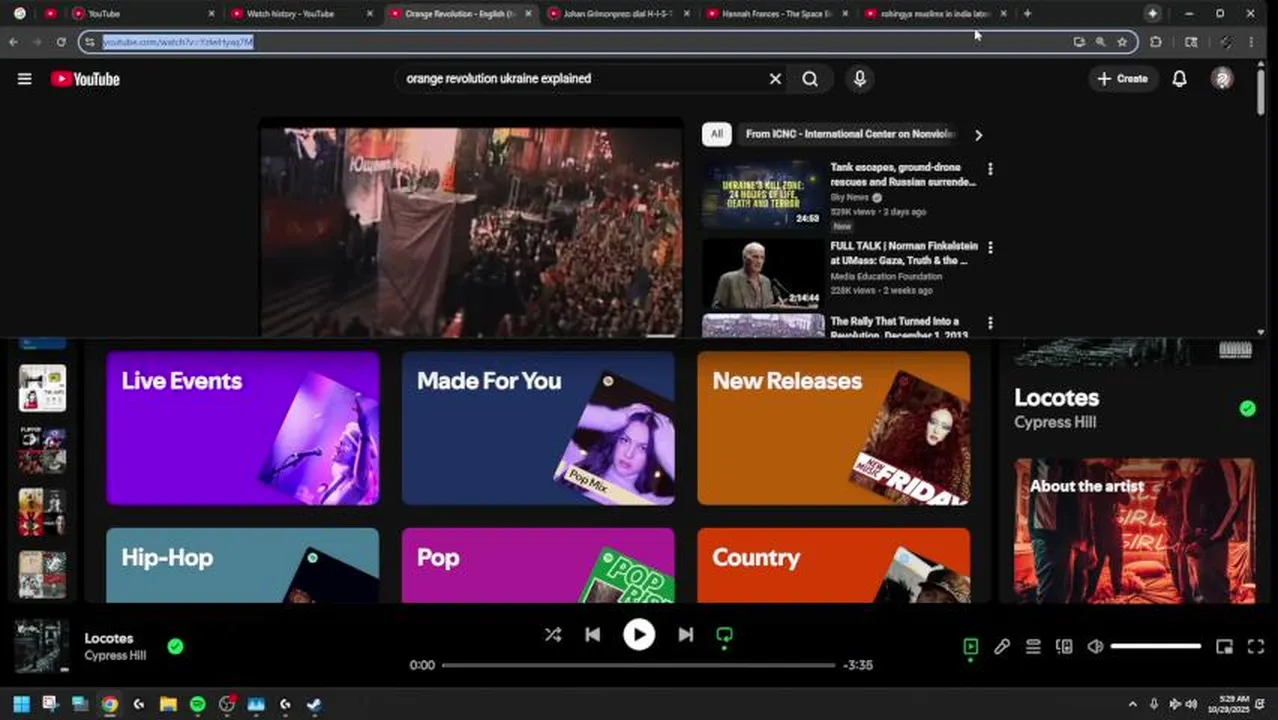Image resolution: width=1278 pixels, height=720 pixels.
Task: Open Spotify miniplayer
Action: 1224,647
